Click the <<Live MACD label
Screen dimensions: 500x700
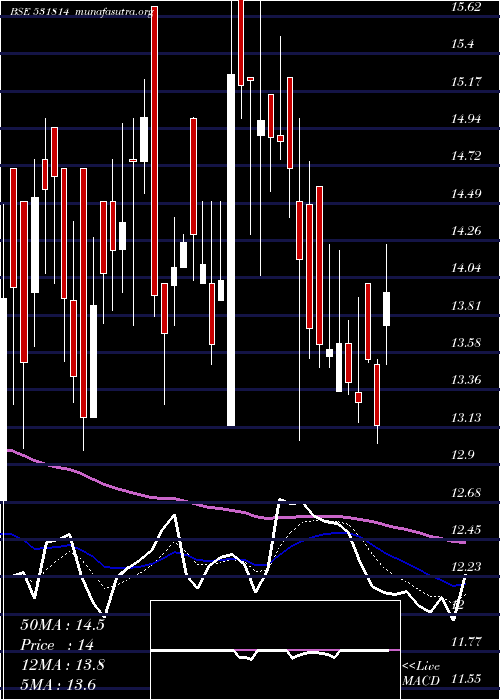[x=422, y=674]
